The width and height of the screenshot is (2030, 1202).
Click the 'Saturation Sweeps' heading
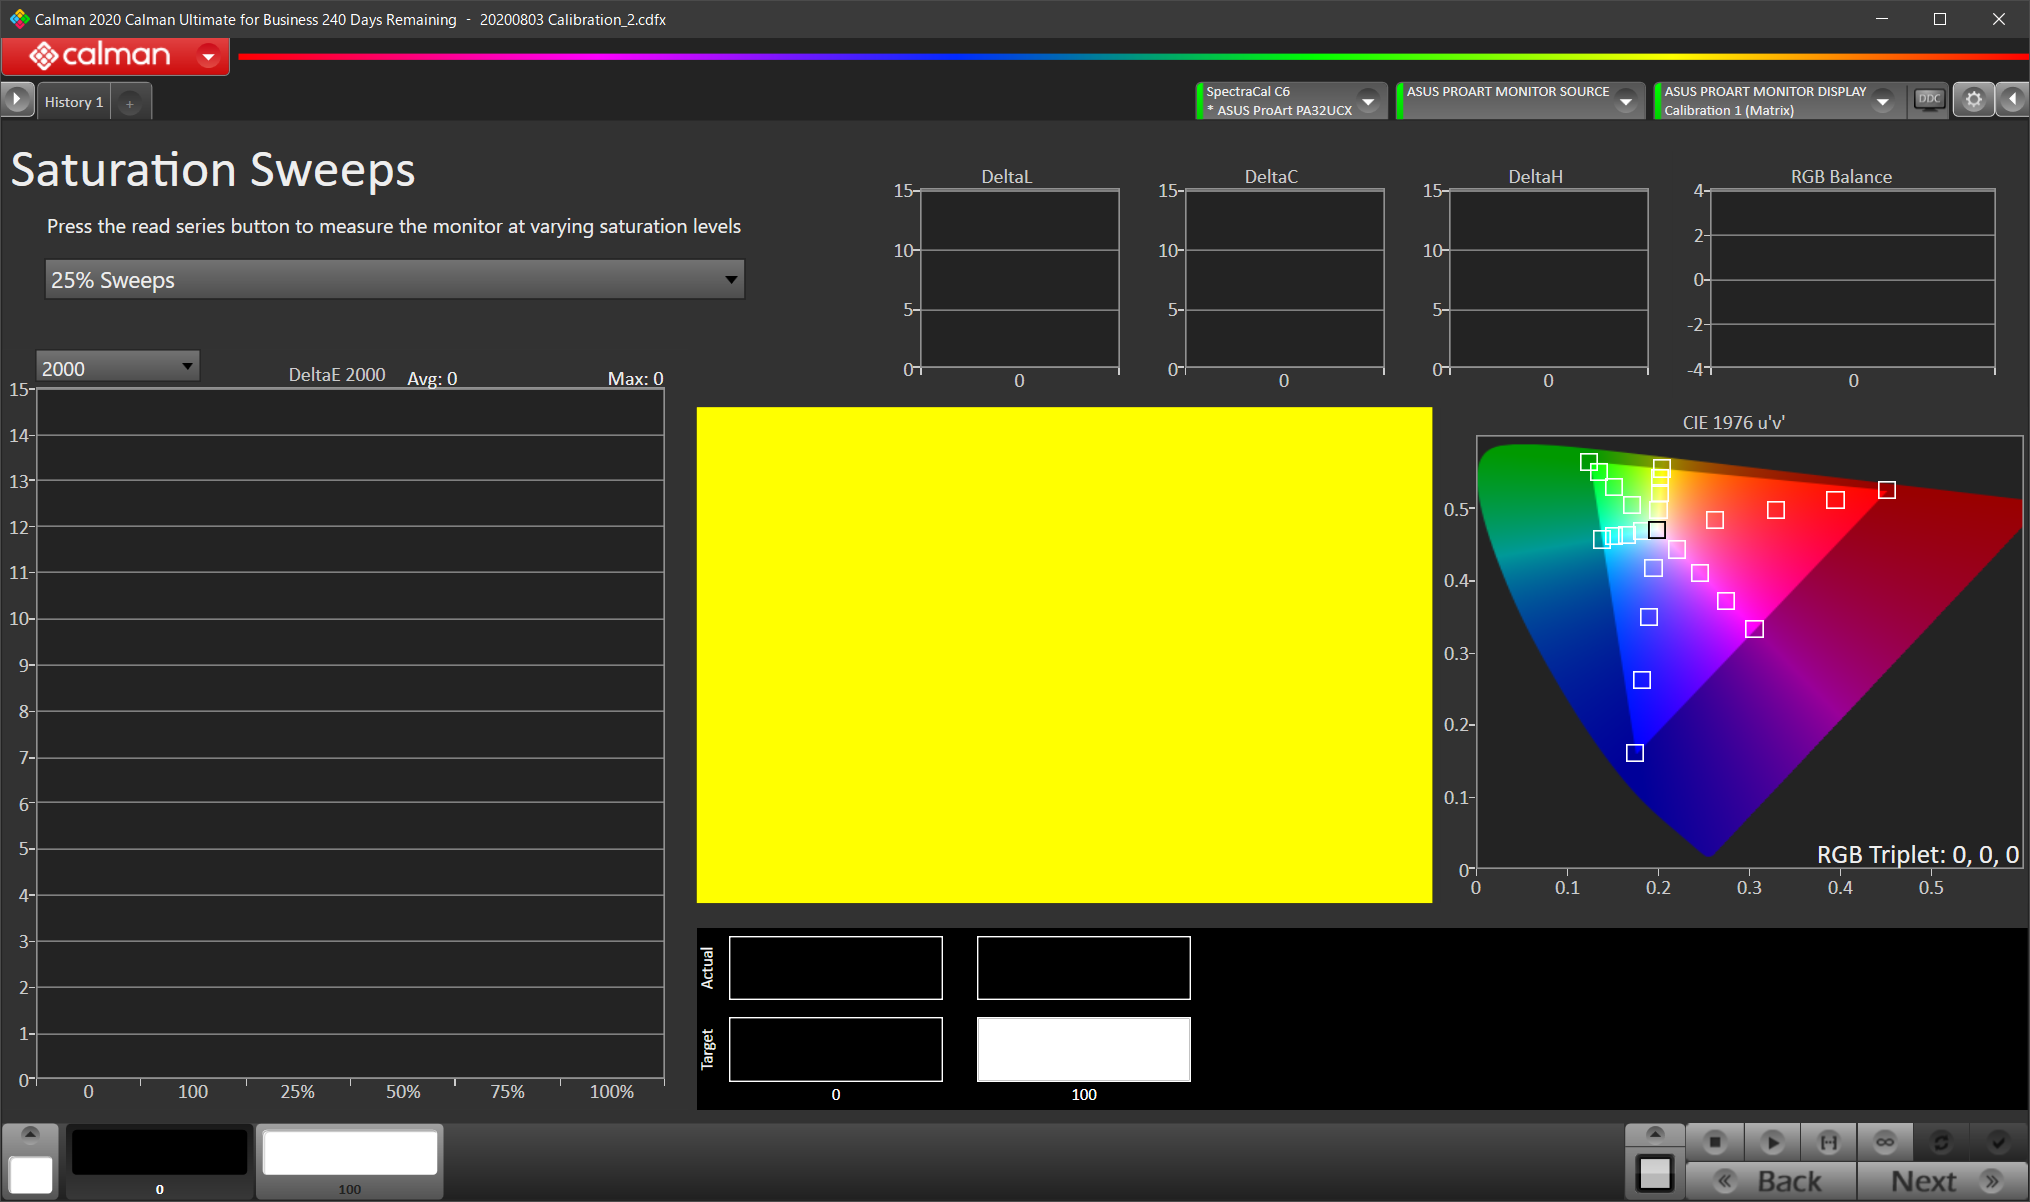coord(213,170)
